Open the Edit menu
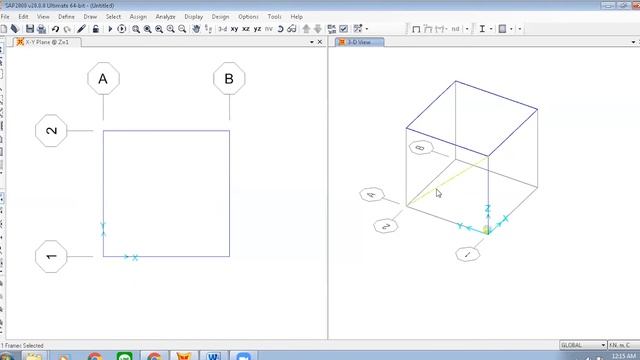This screenshot has width=640, height=360. tap(23, 17)
